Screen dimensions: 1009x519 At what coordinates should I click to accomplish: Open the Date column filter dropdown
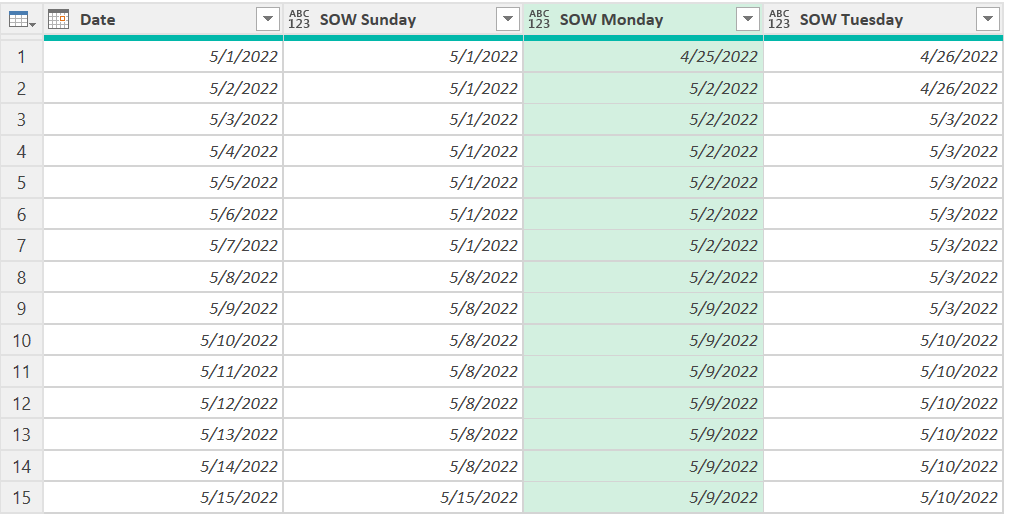[x=268, y=19]
